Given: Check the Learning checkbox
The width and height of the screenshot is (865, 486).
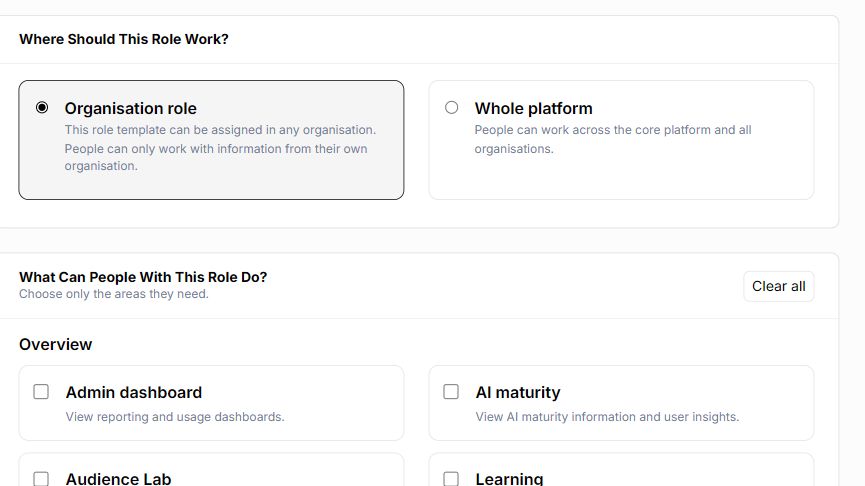Looking at the screenshot, I should pos(451,478).
